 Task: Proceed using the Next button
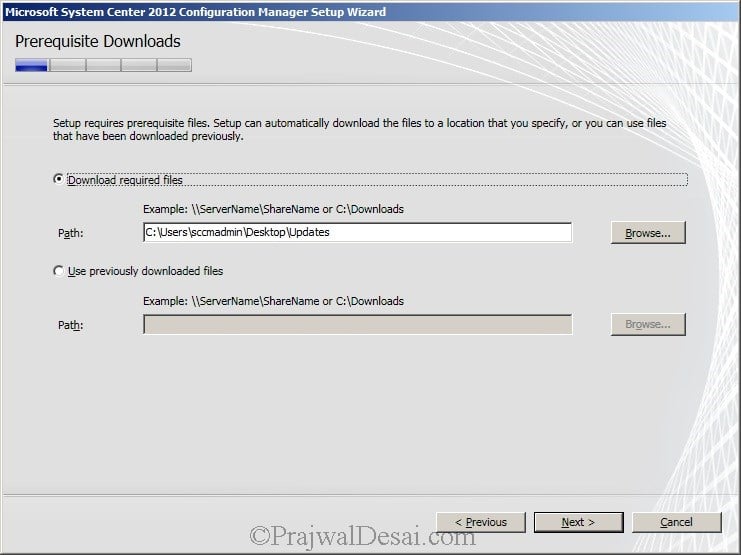[x=578, y=522]
